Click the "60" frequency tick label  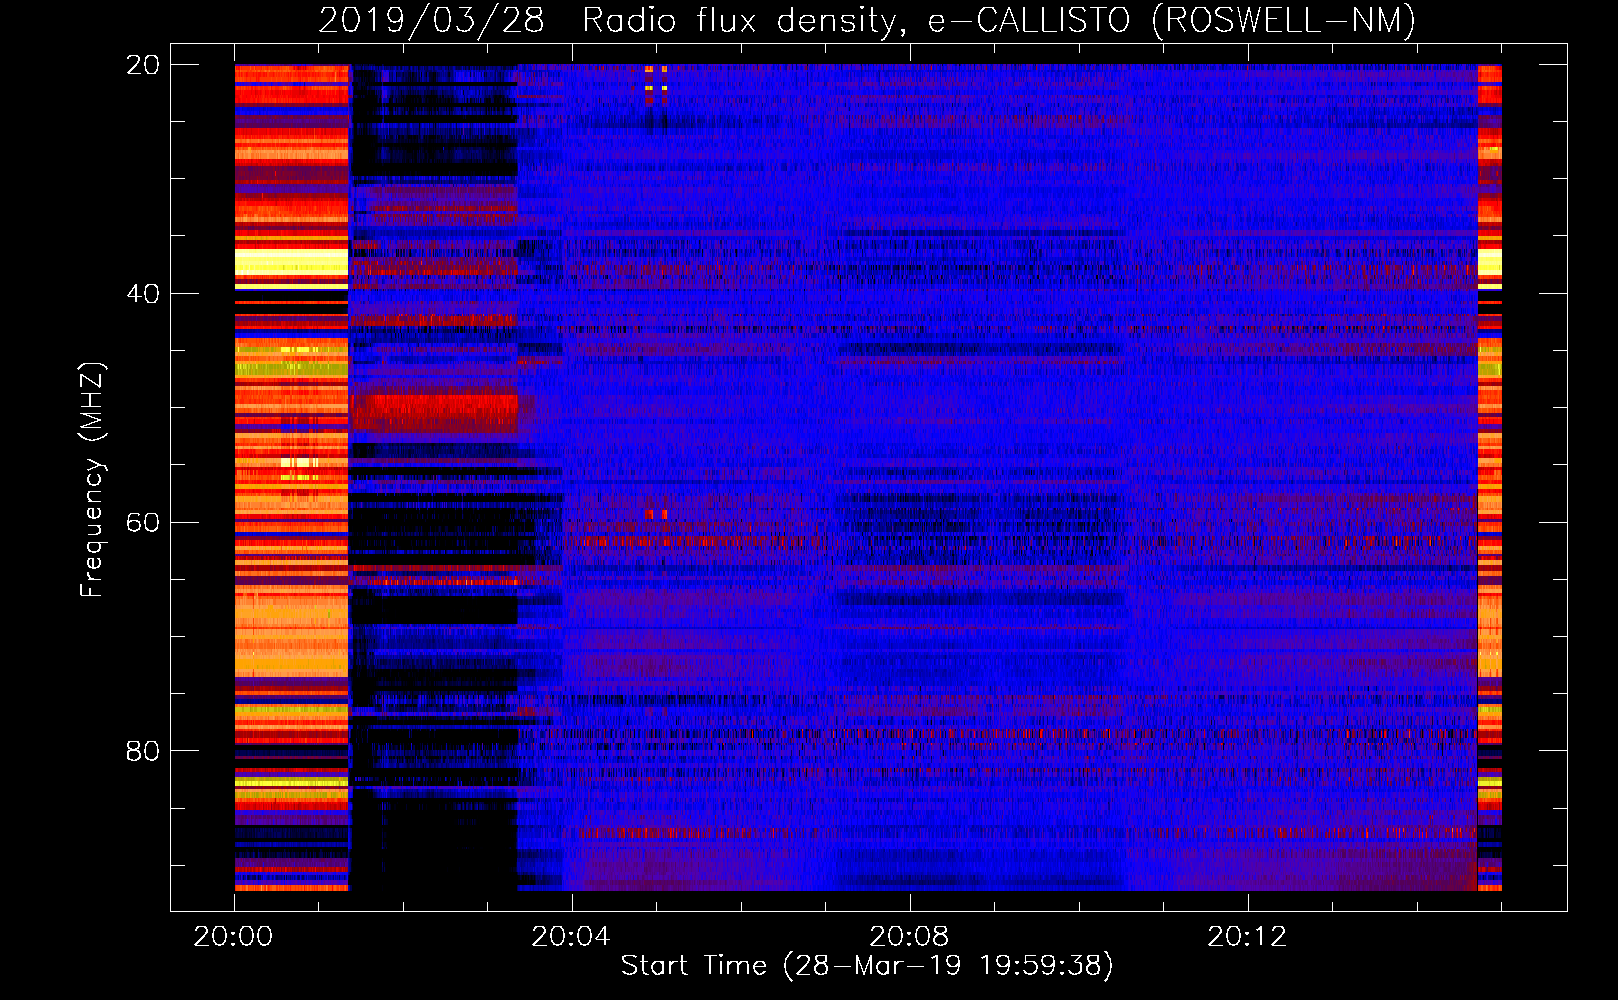pyautogui.click(x=143, y=522)
